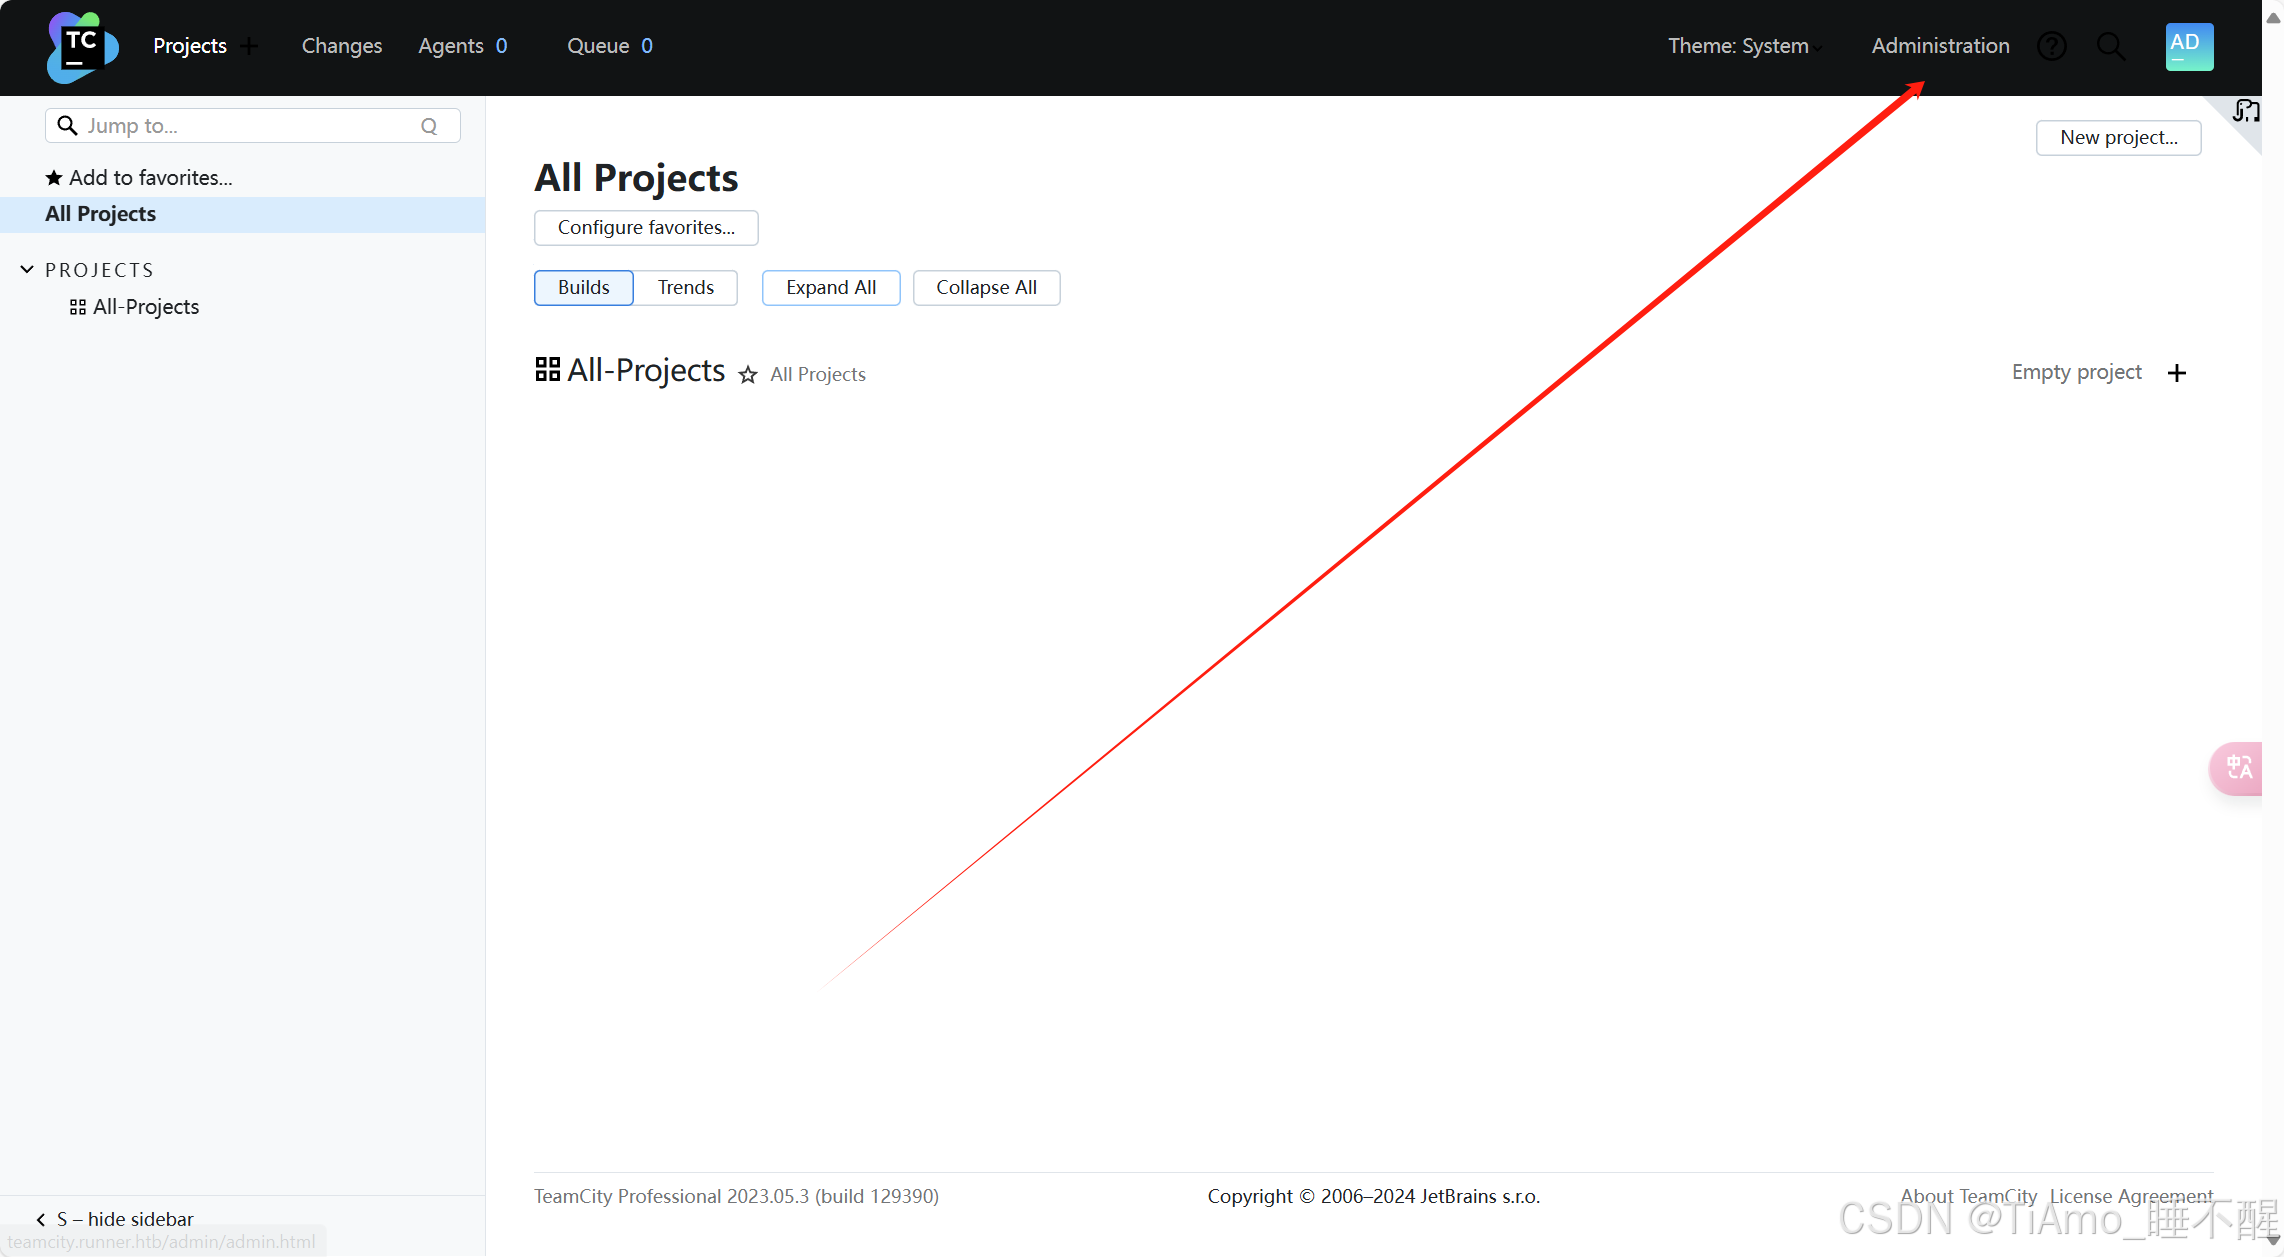Switch to the Trends tab

686,288
